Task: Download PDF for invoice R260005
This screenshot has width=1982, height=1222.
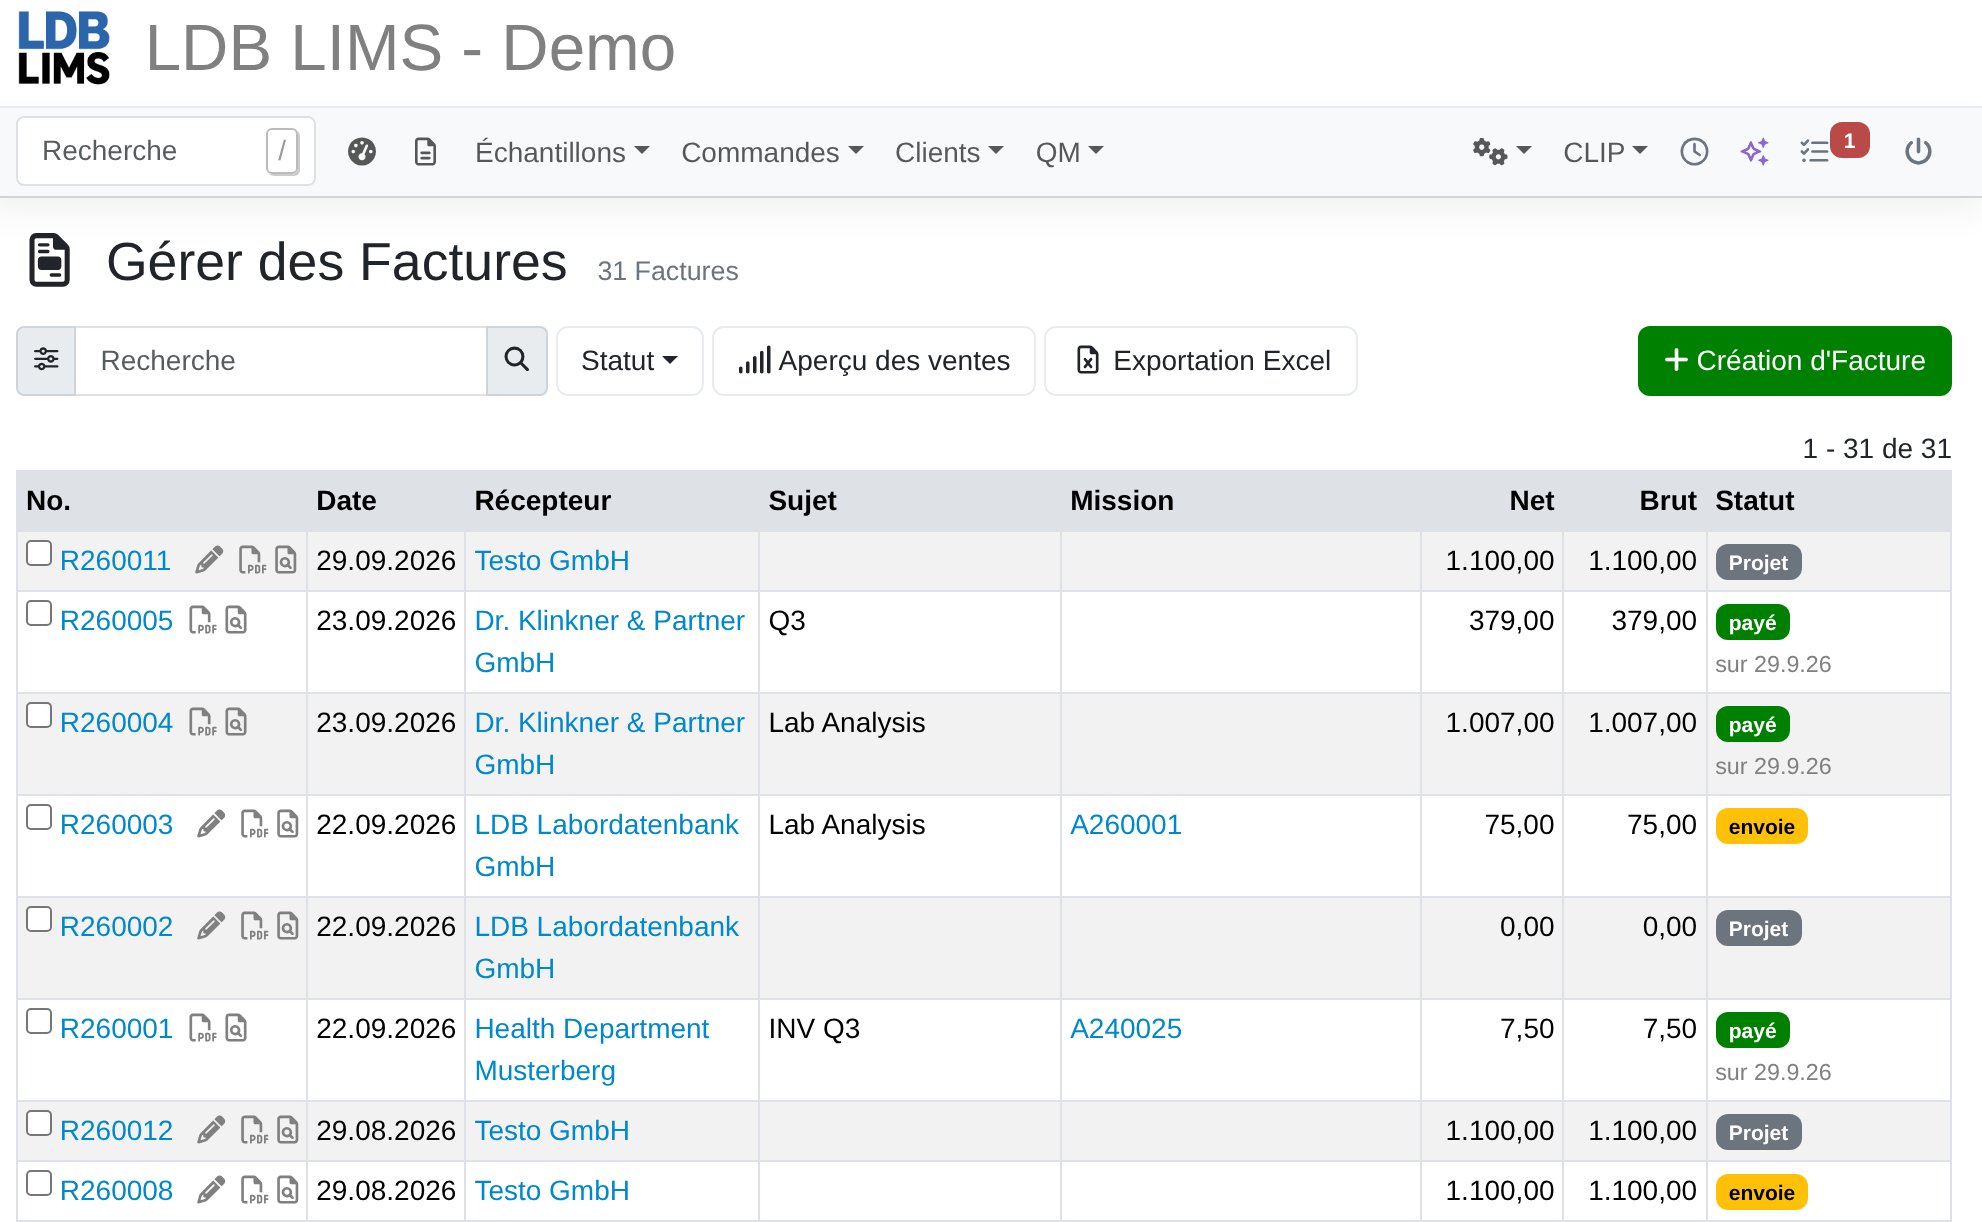Action: point(202,621)
